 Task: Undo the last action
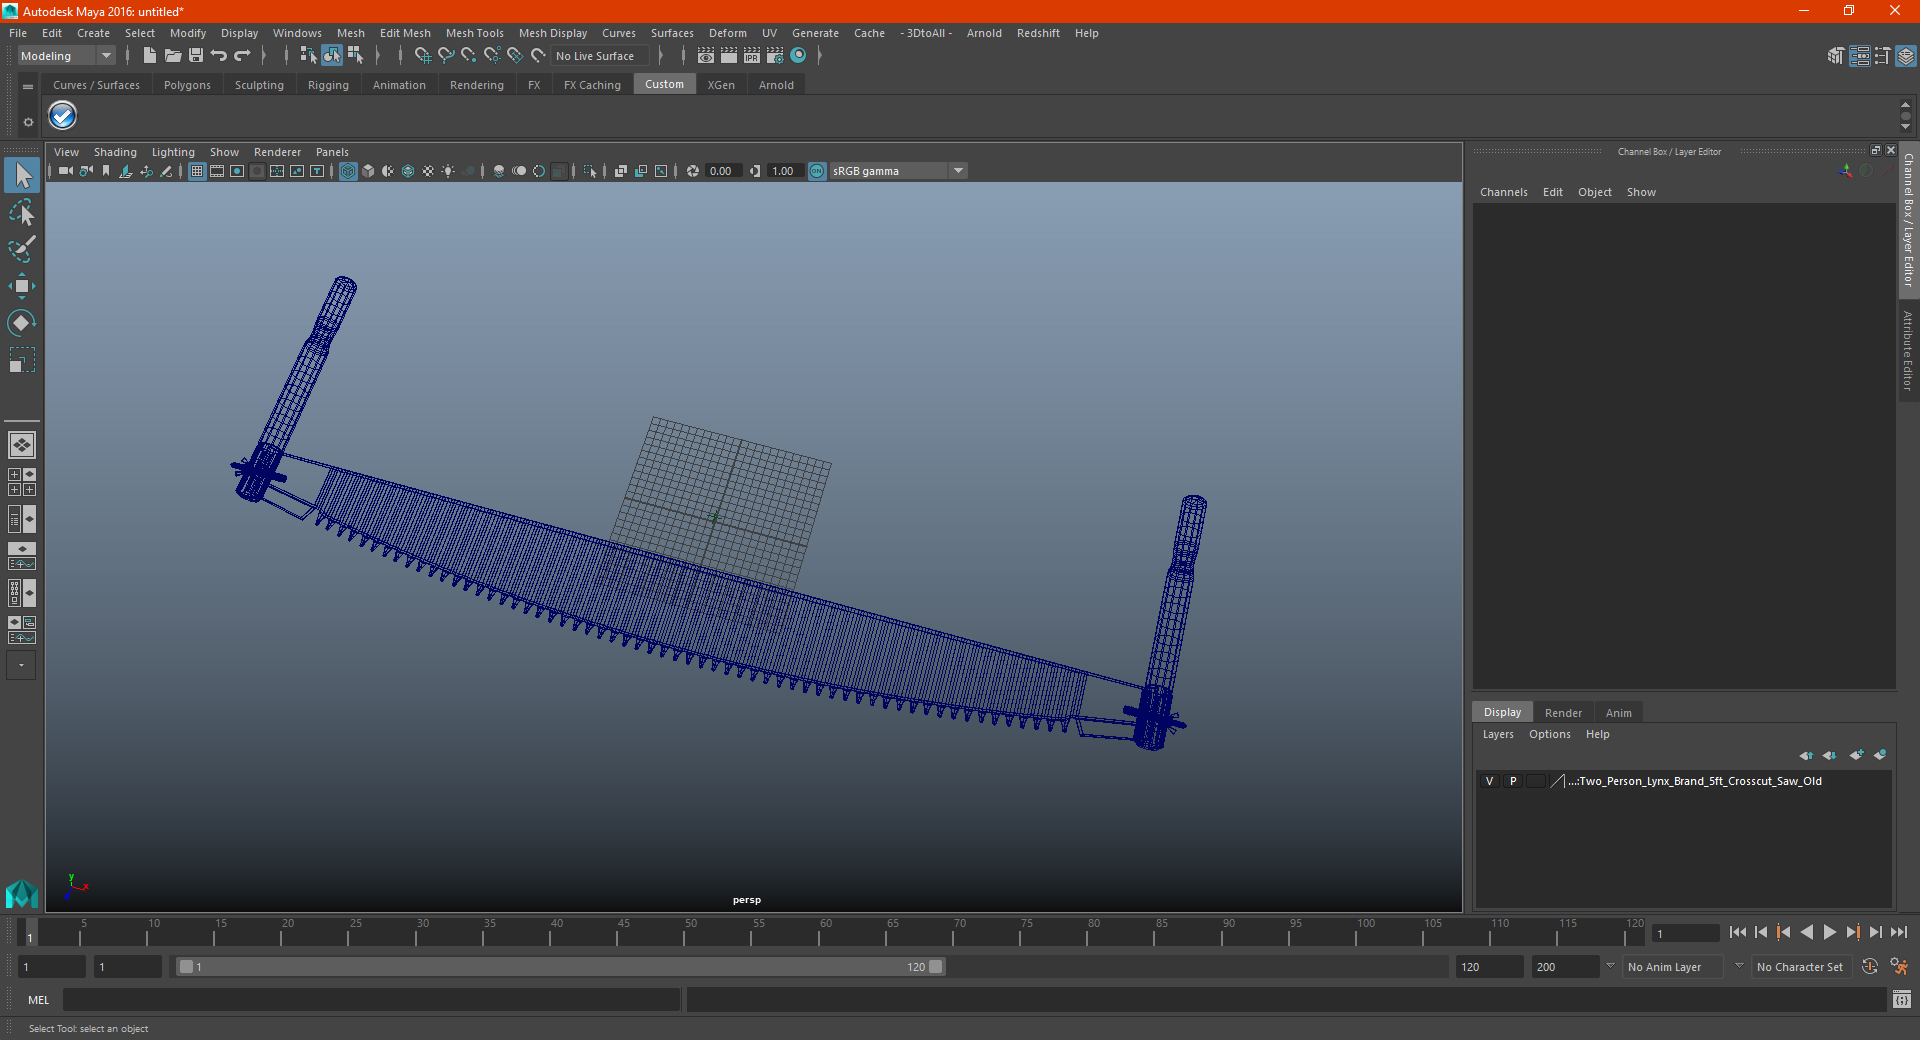[218, 56]
